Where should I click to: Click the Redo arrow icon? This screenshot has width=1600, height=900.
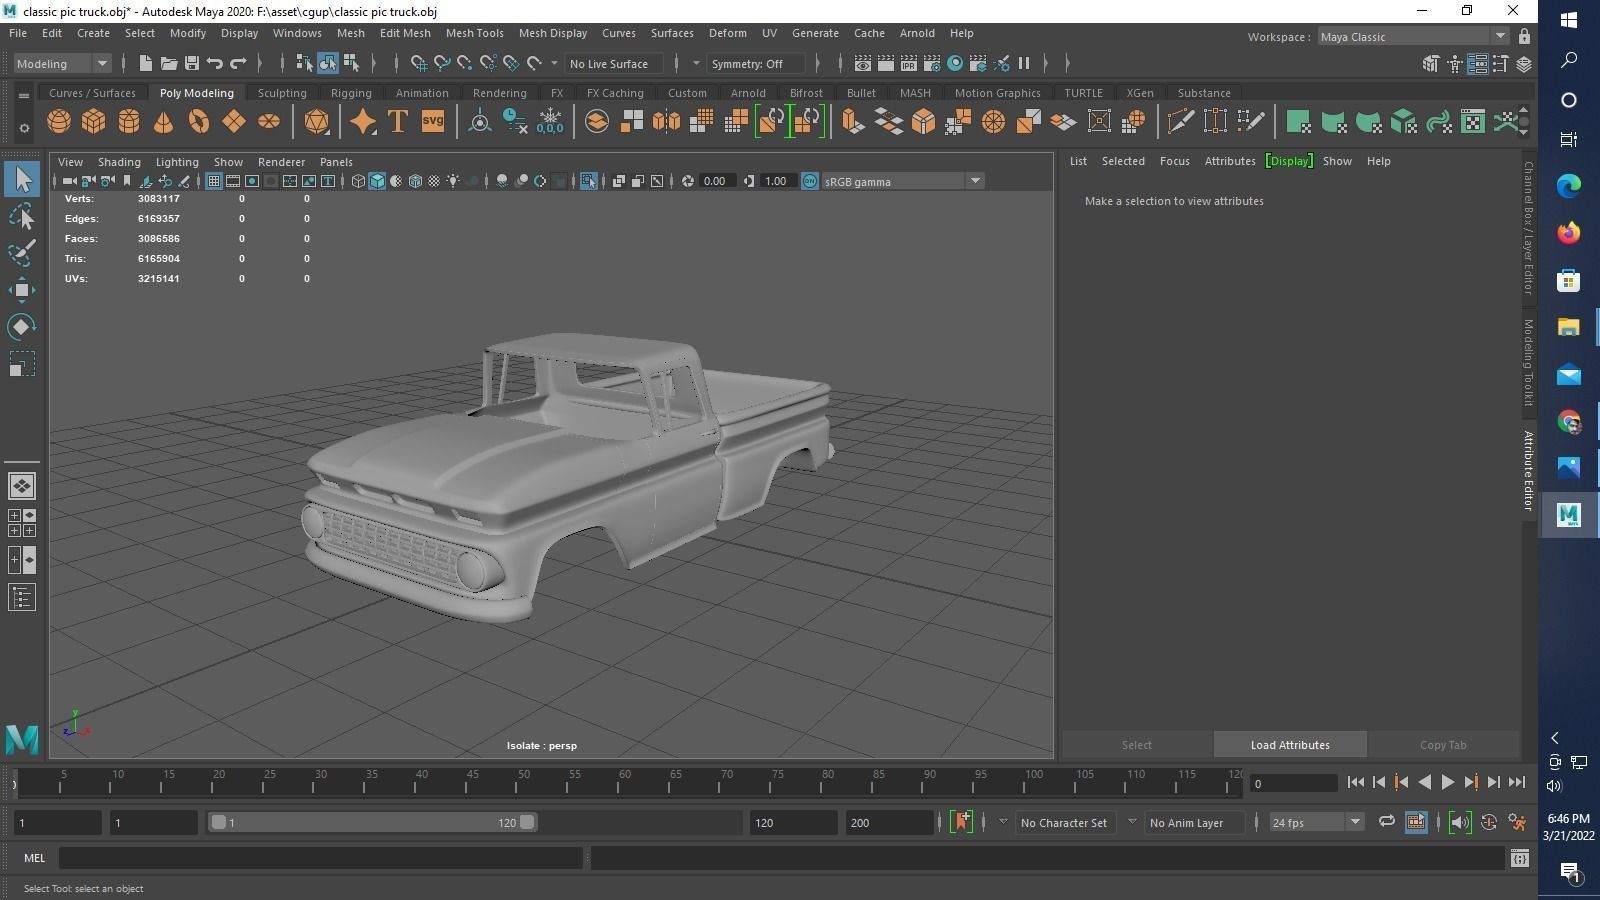click(238, 63)
